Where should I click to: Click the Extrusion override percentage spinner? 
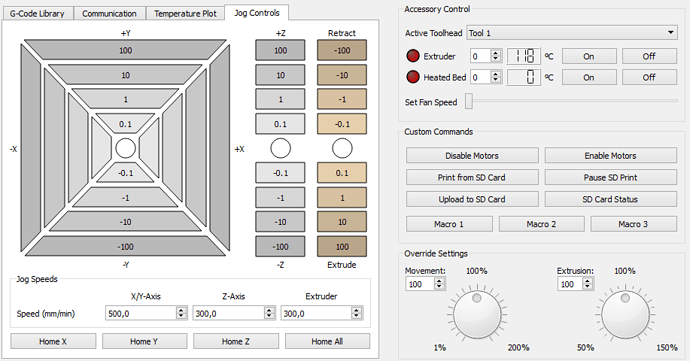576,284
